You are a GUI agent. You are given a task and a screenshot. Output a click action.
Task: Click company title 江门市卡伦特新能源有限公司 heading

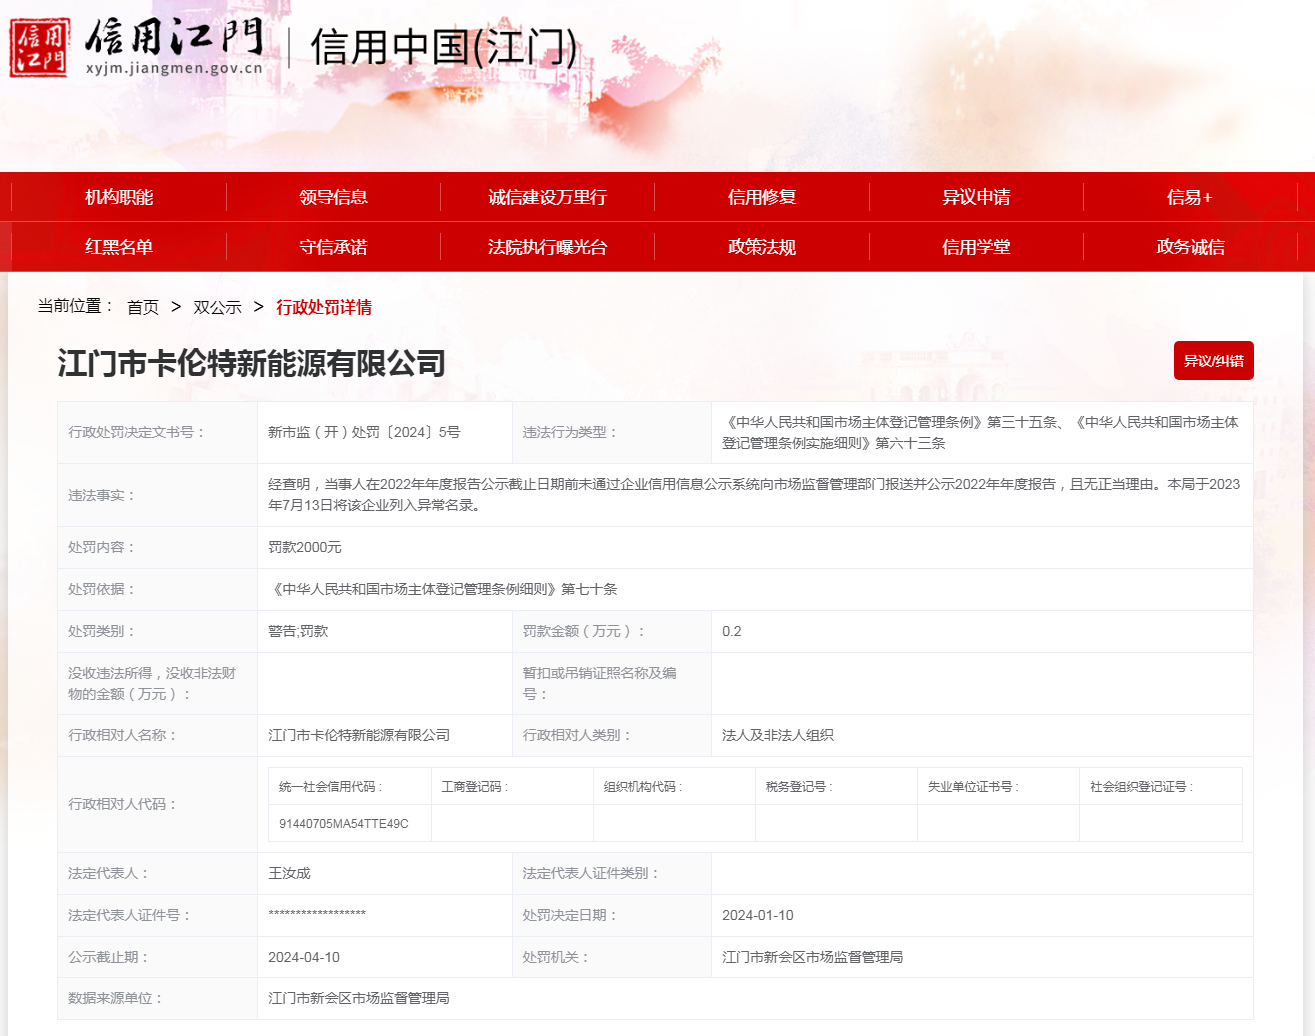click(x=251, y=363)
